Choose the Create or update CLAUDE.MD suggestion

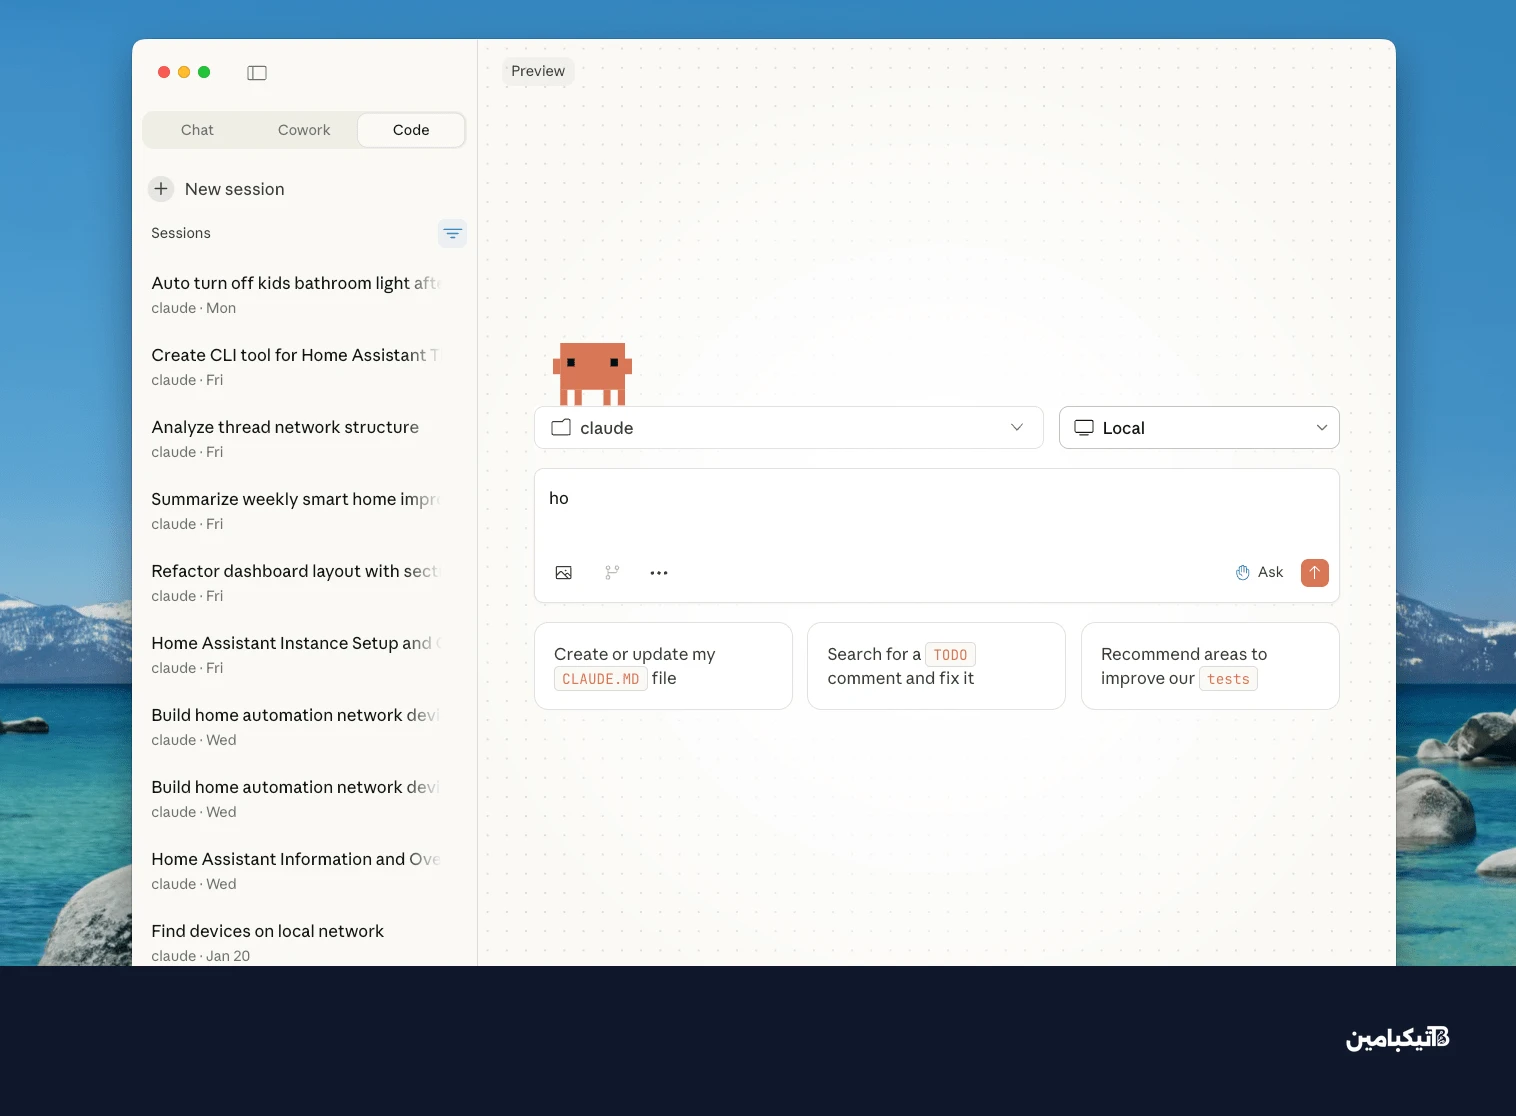pos(663,666)
